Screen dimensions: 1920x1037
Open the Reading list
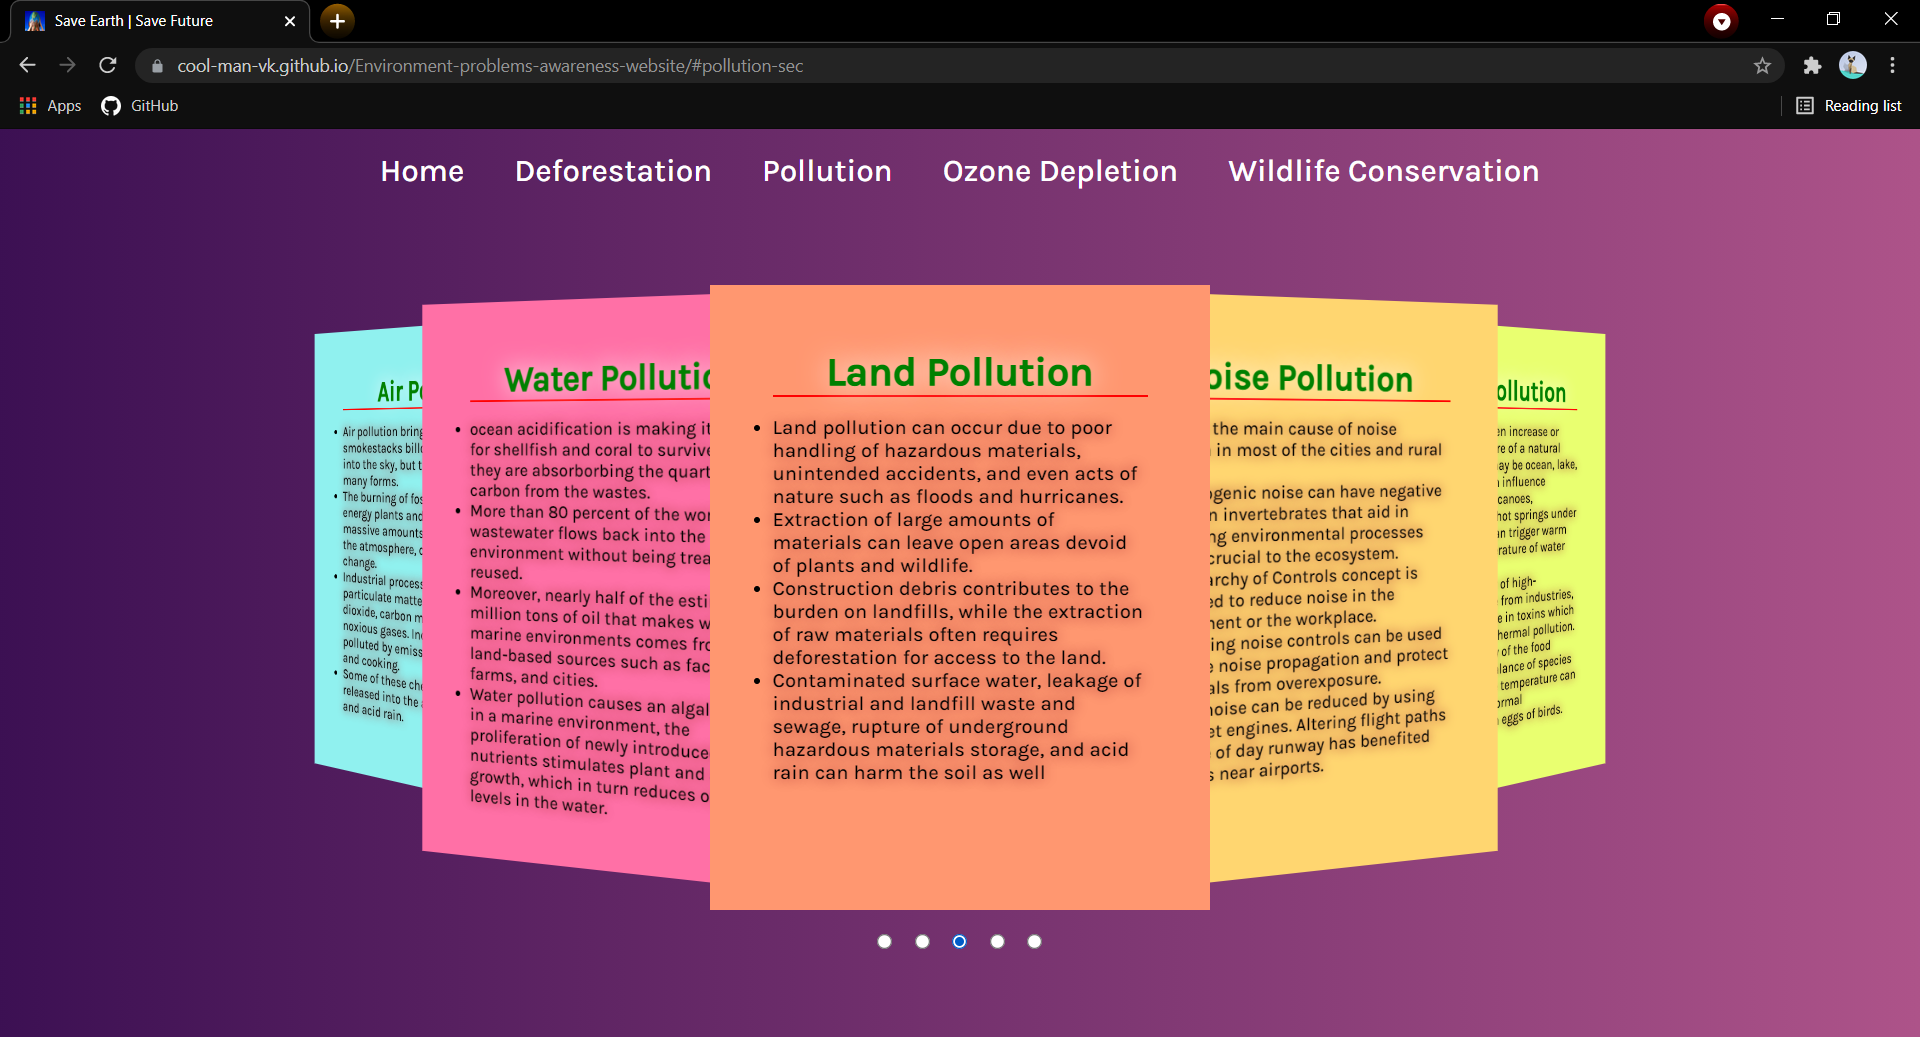[1849, 106]
